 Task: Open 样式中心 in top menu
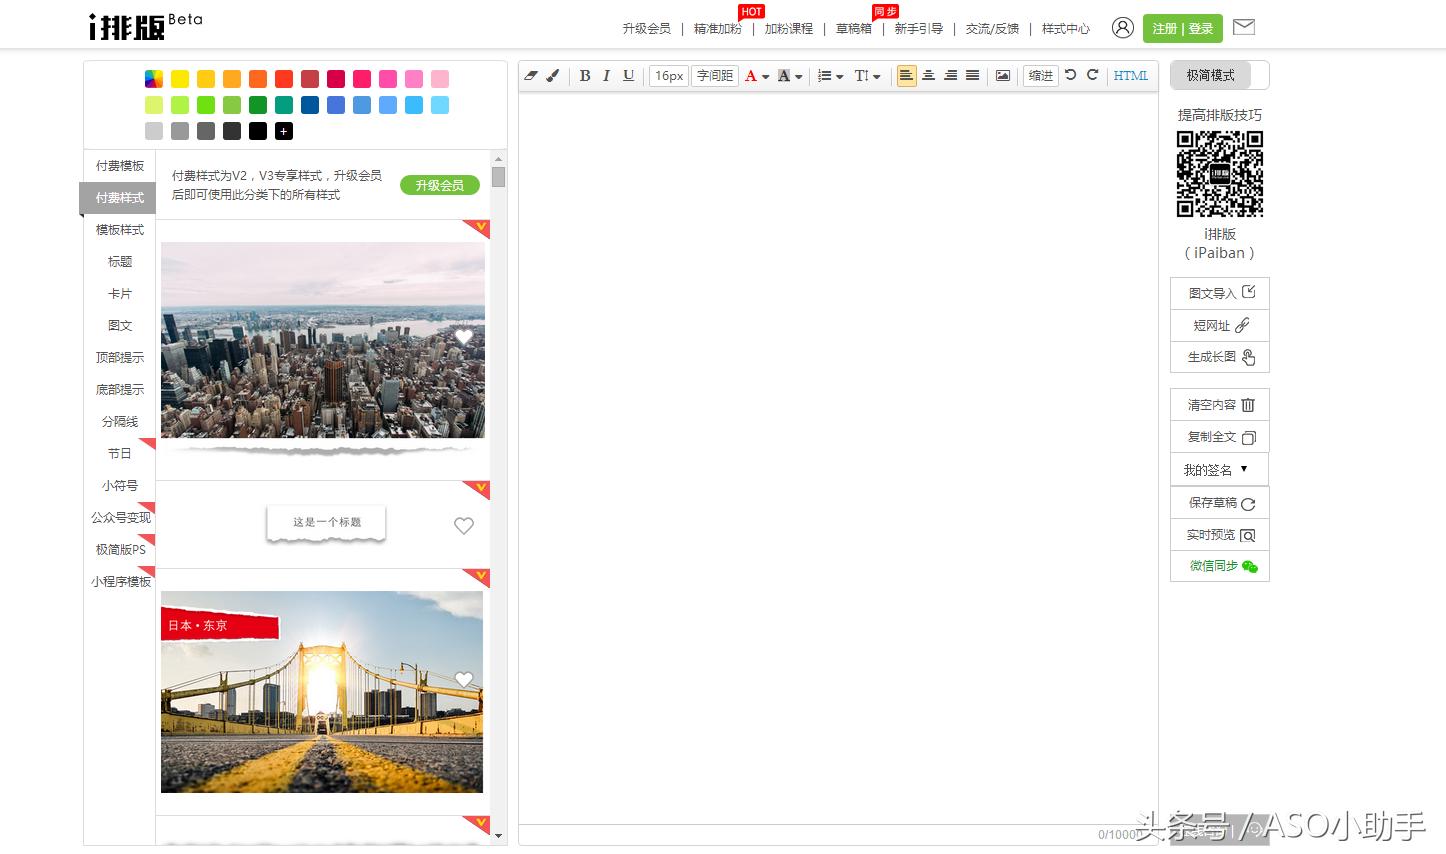(1065, 29)
